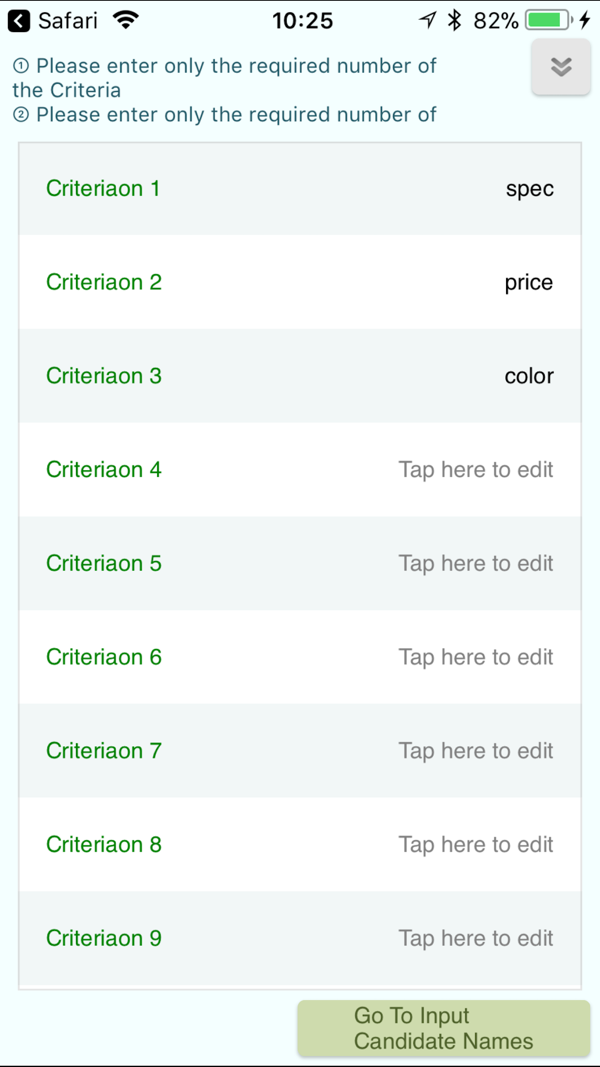Screen dimensions: 600x1067
Task: Edit the Criteriaon 2 value 'price'
Action: click(529, 282)
